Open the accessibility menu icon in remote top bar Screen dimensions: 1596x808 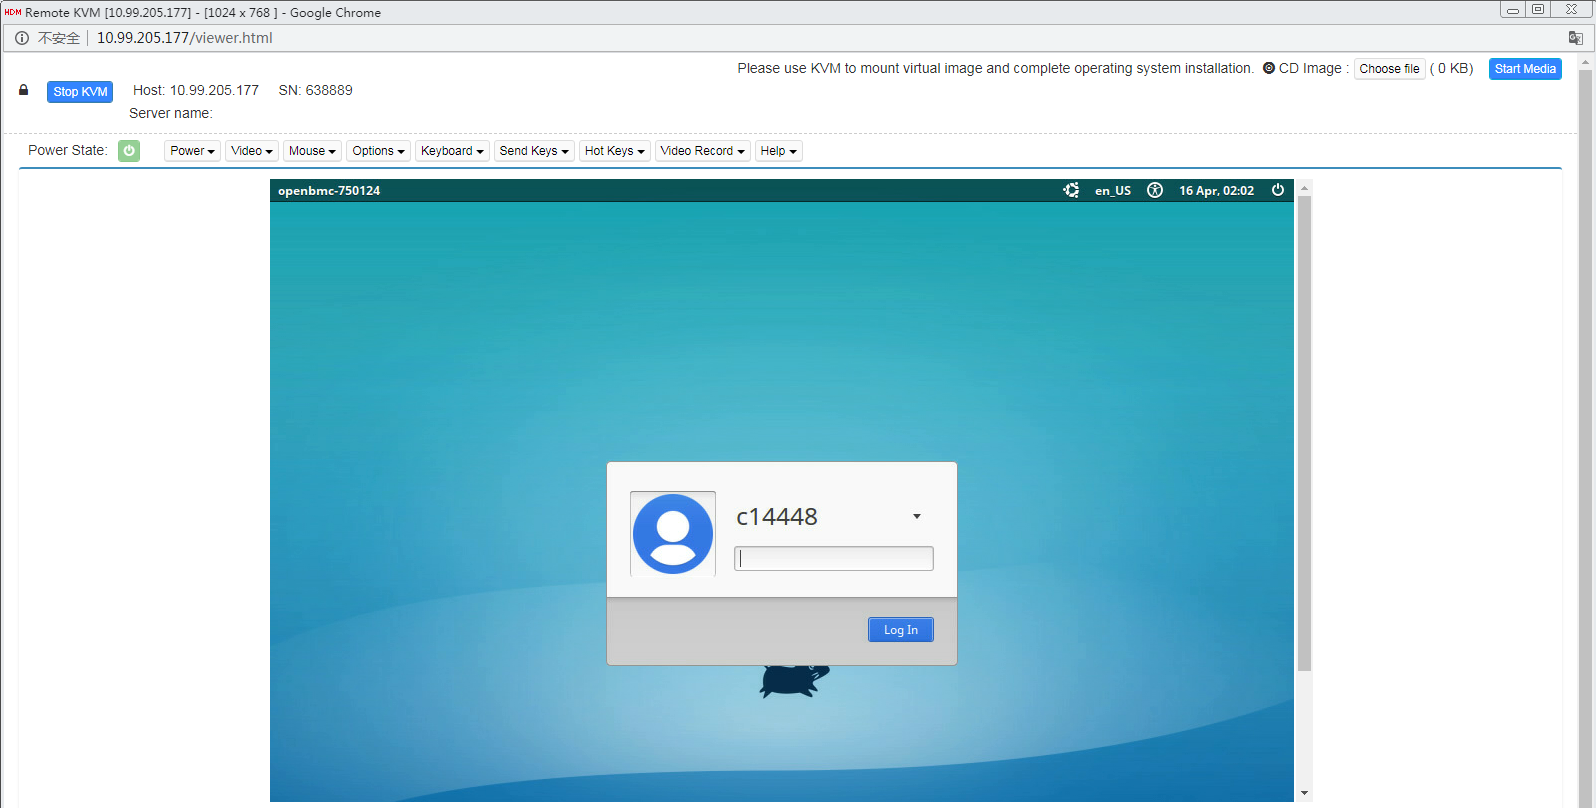1155,190
